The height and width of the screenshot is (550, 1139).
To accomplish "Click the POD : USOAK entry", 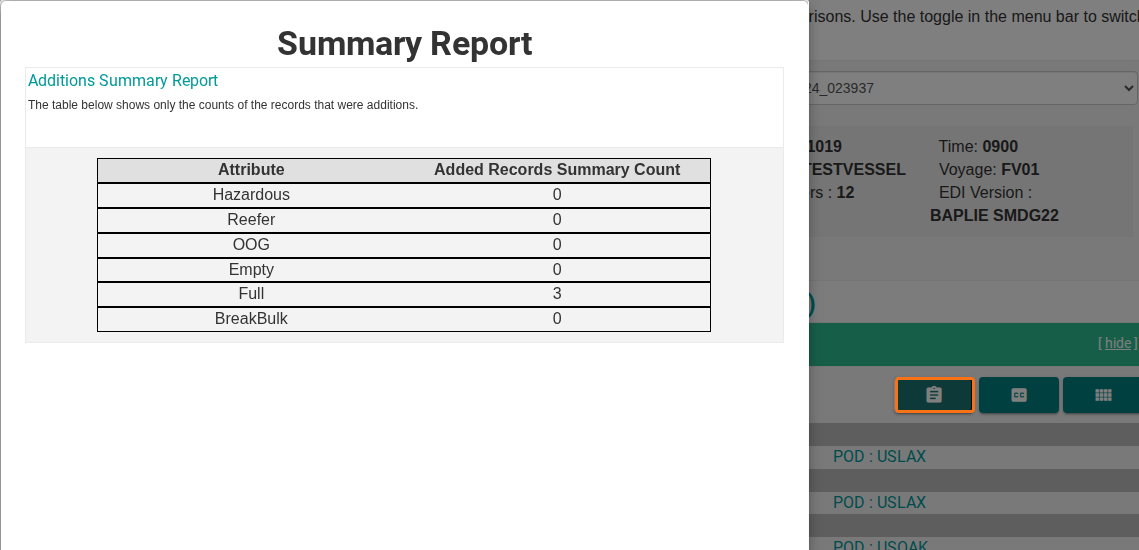I will point(880,544).
